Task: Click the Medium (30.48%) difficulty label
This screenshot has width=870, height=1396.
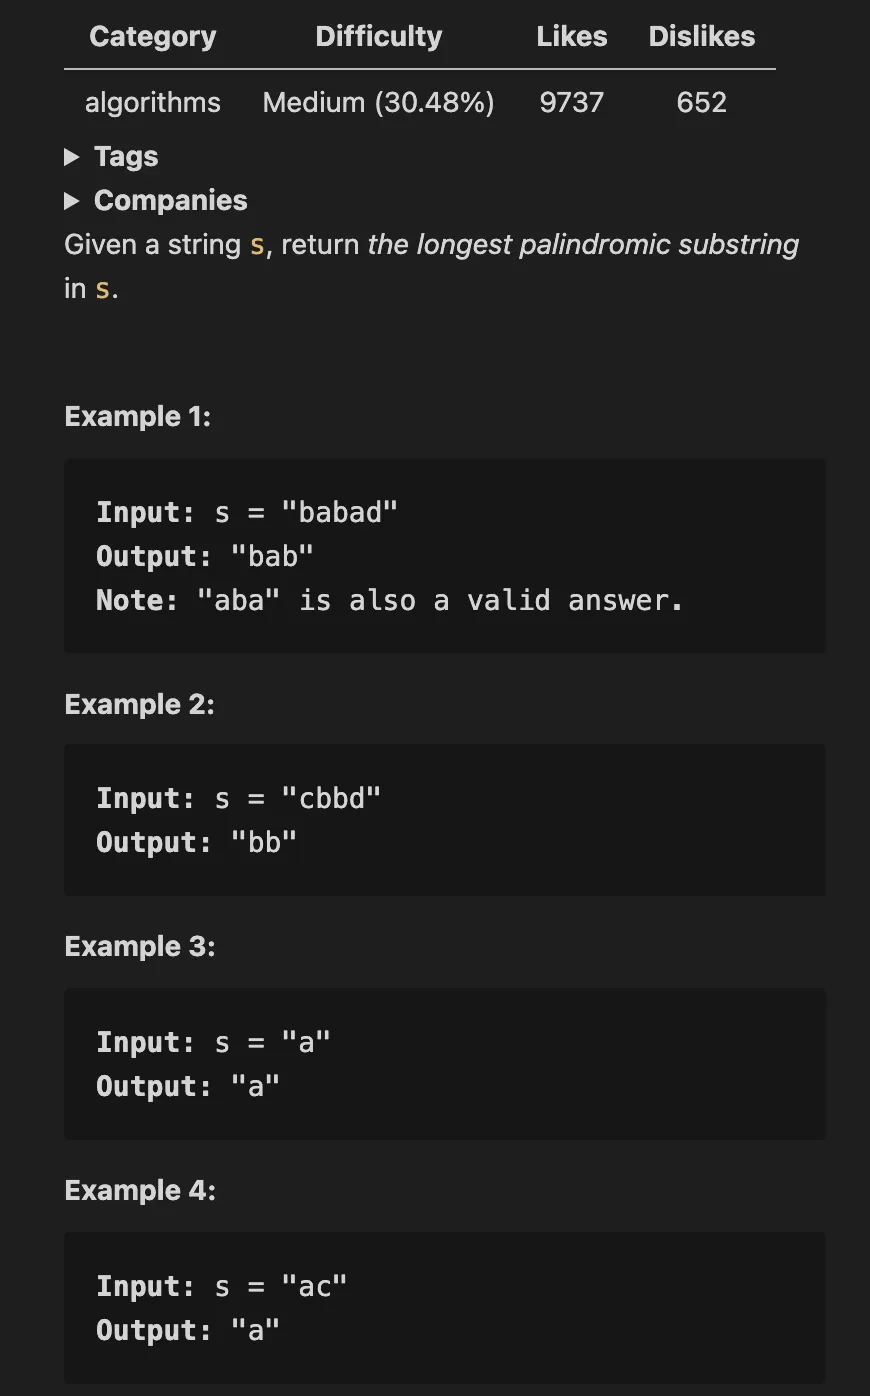Action: pyautogui.click(x=378, y=102)
